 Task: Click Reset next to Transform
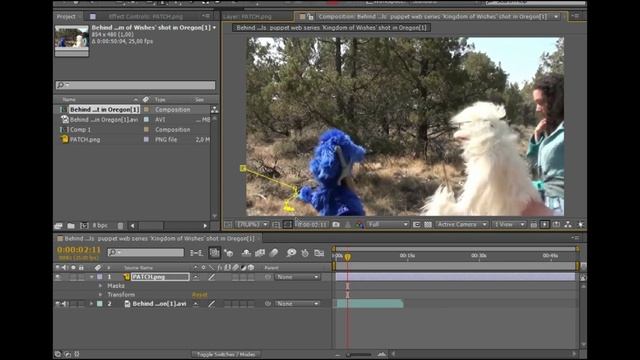point(200,295)
